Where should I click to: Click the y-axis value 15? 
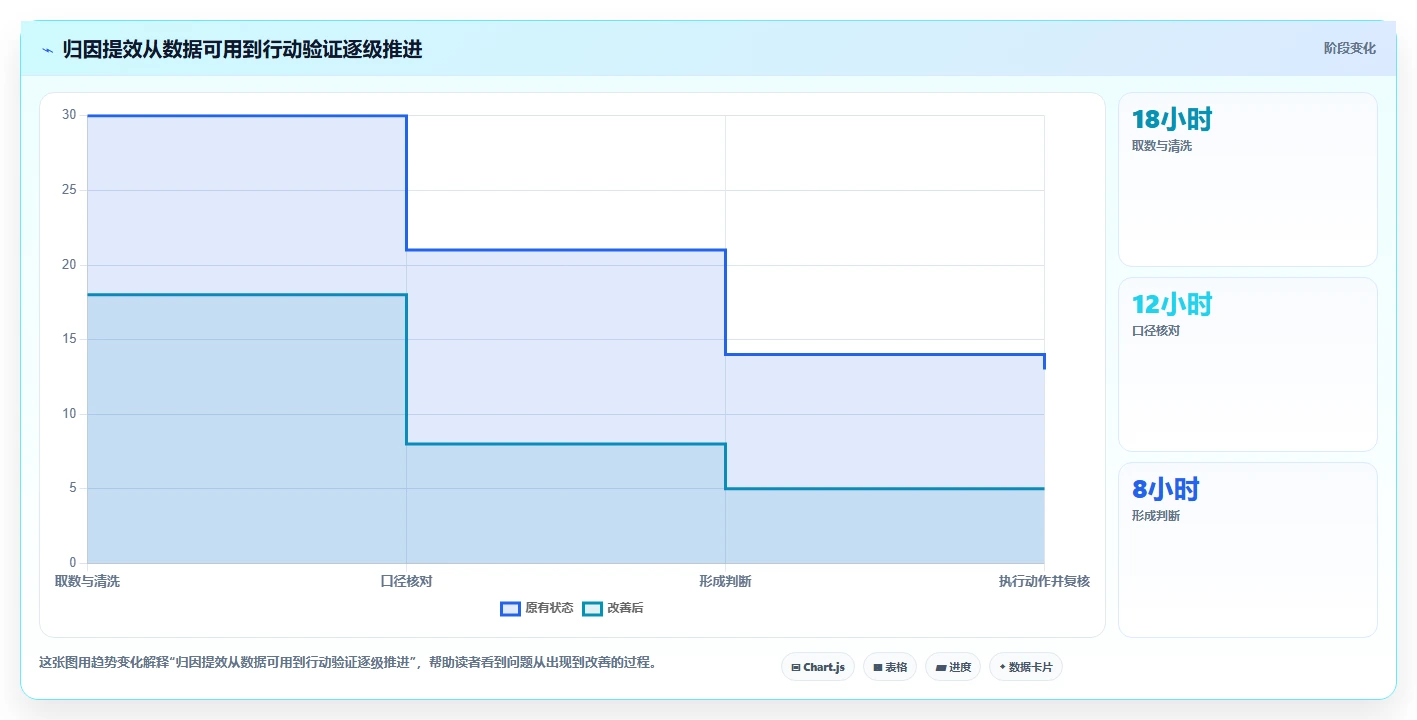click(69, 339)
